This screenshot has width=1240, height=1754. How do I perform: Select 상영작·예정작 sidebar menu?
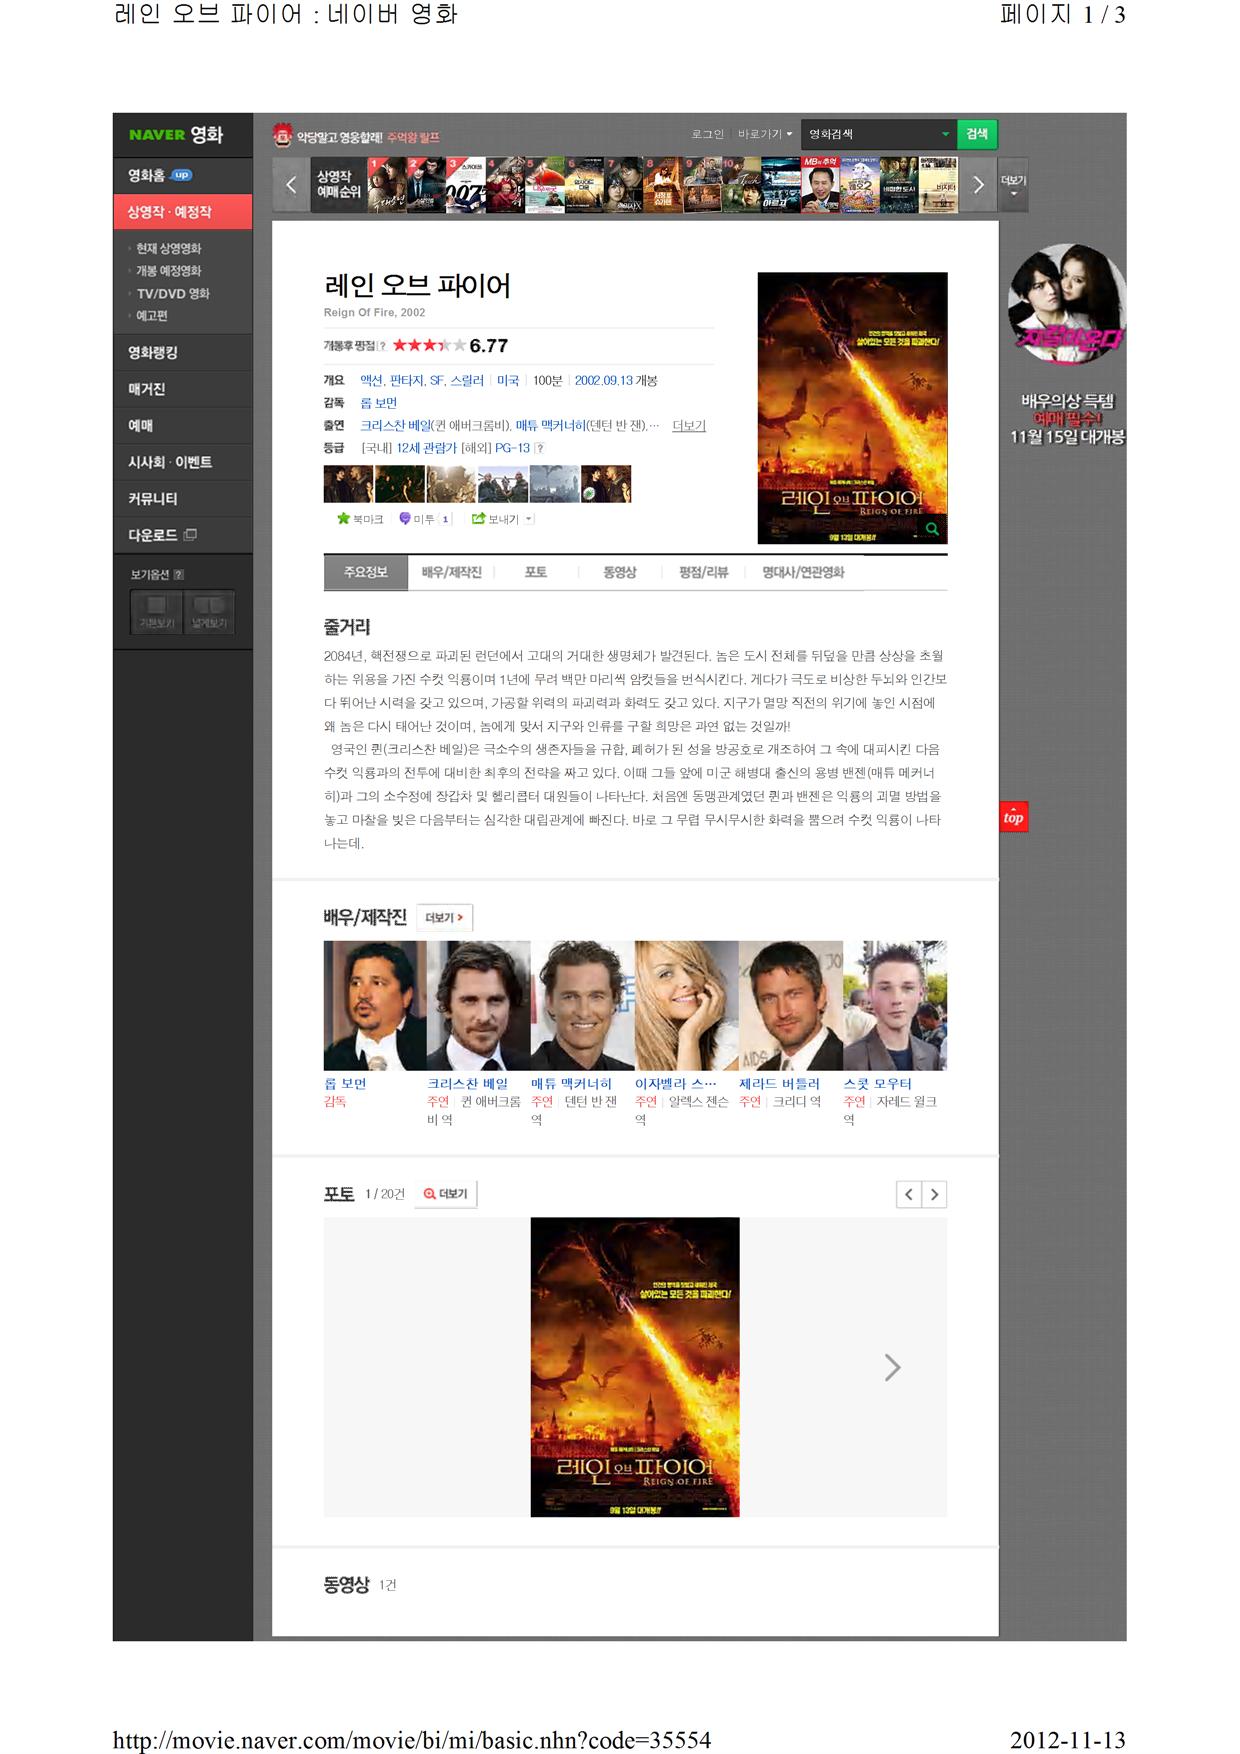click(x=182, y=212)
